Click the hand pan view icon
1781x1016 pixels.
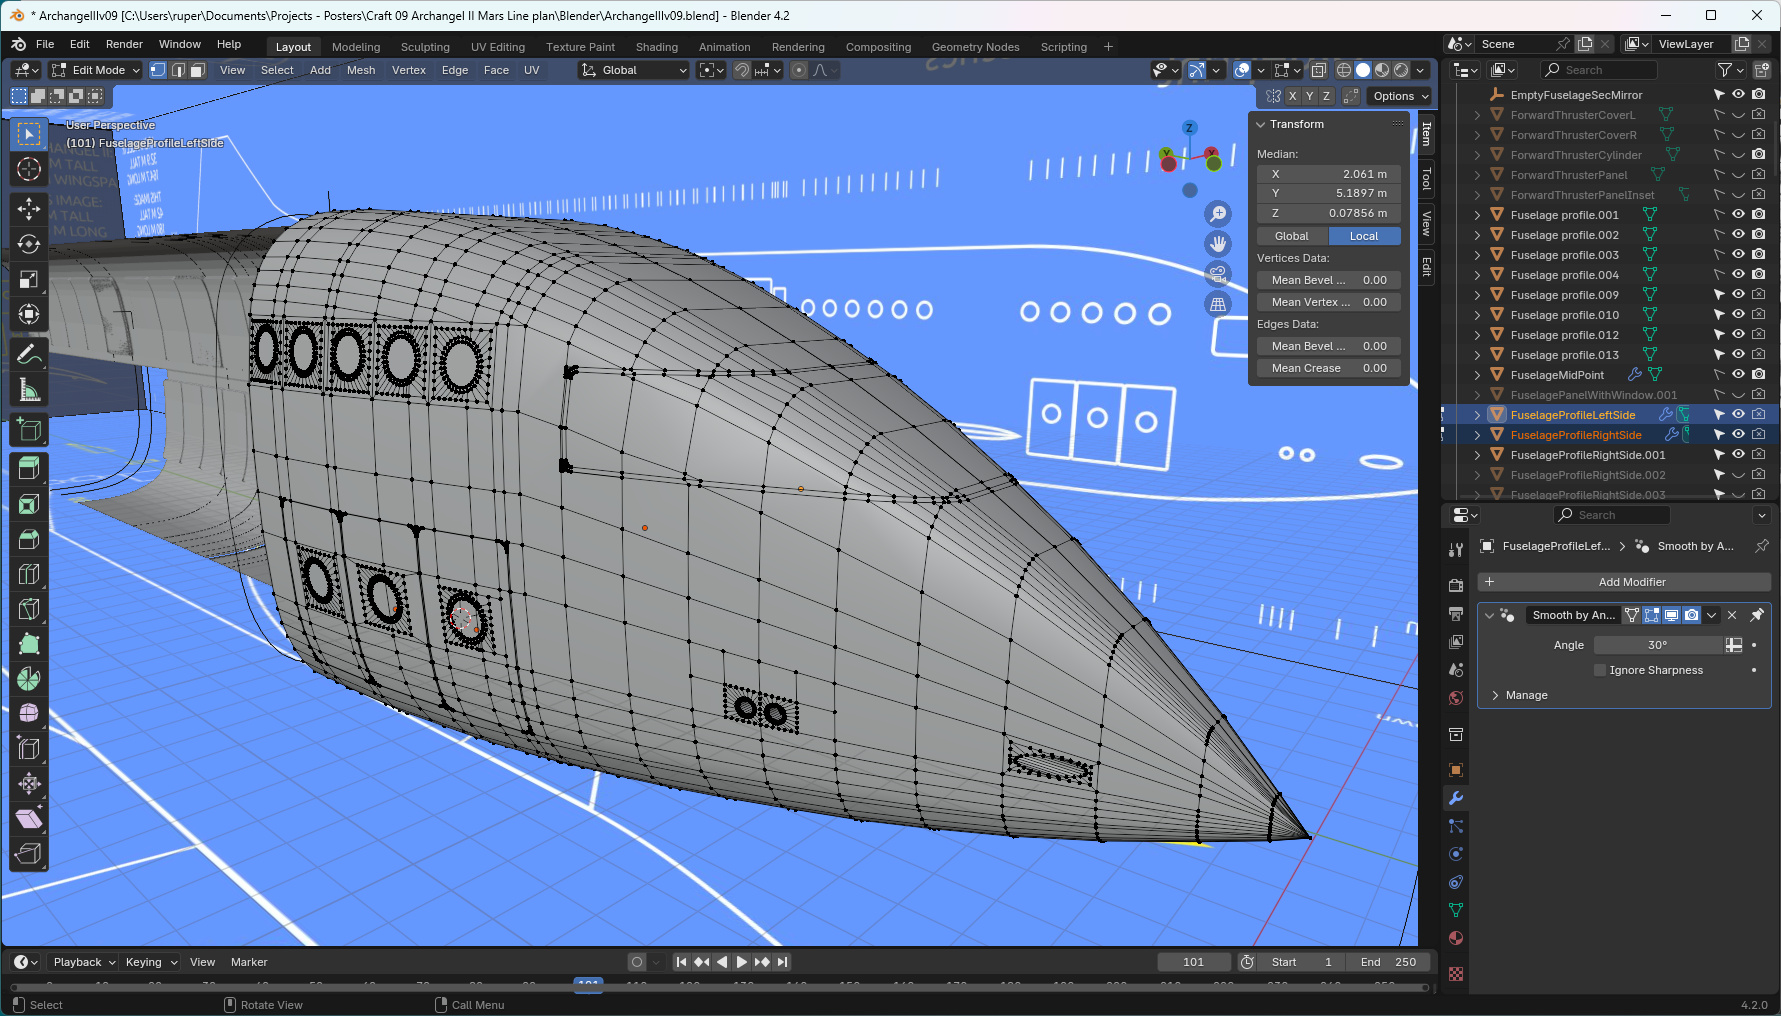coord(1218,244)
